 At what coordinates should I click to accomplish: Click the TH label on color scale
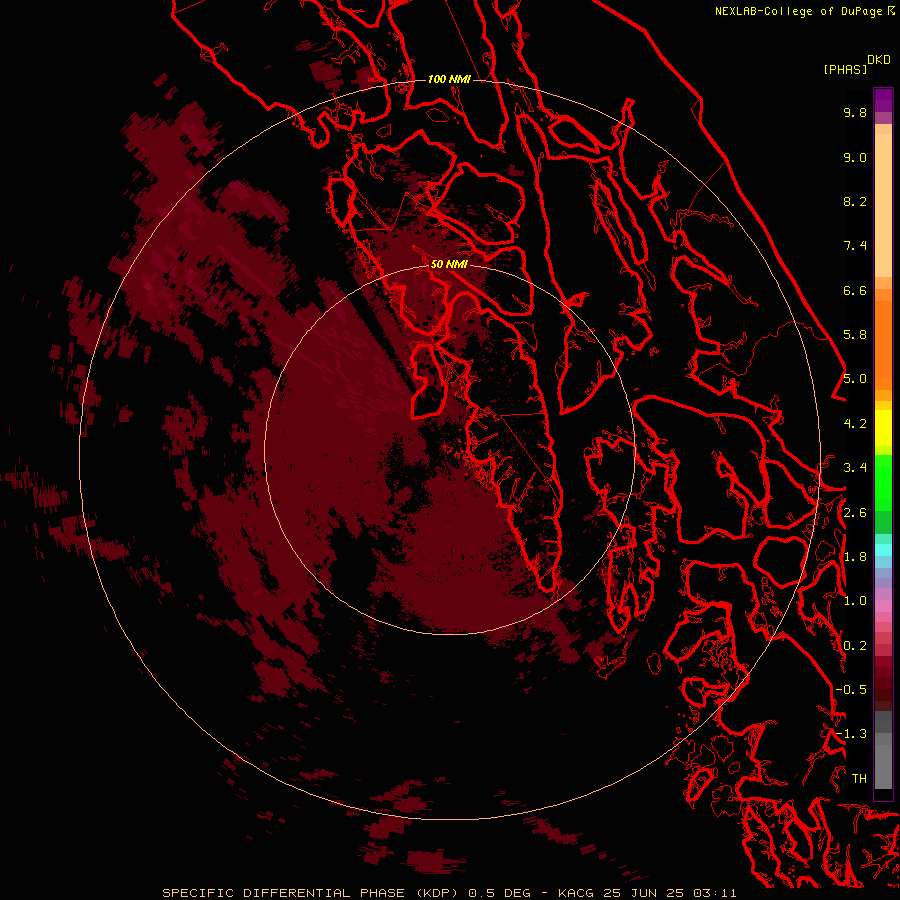click(859, 779)
